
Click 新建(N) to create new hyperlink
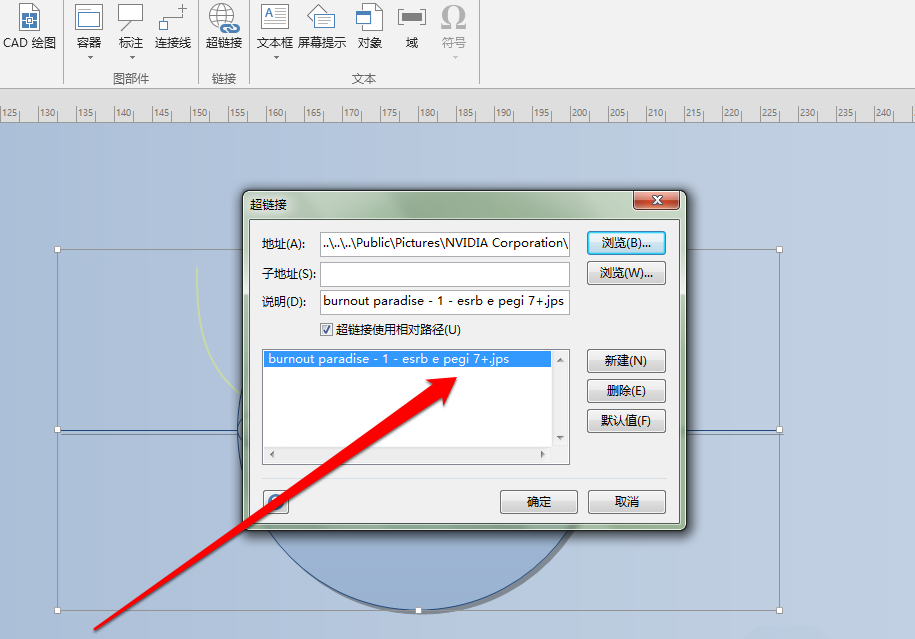626,361
